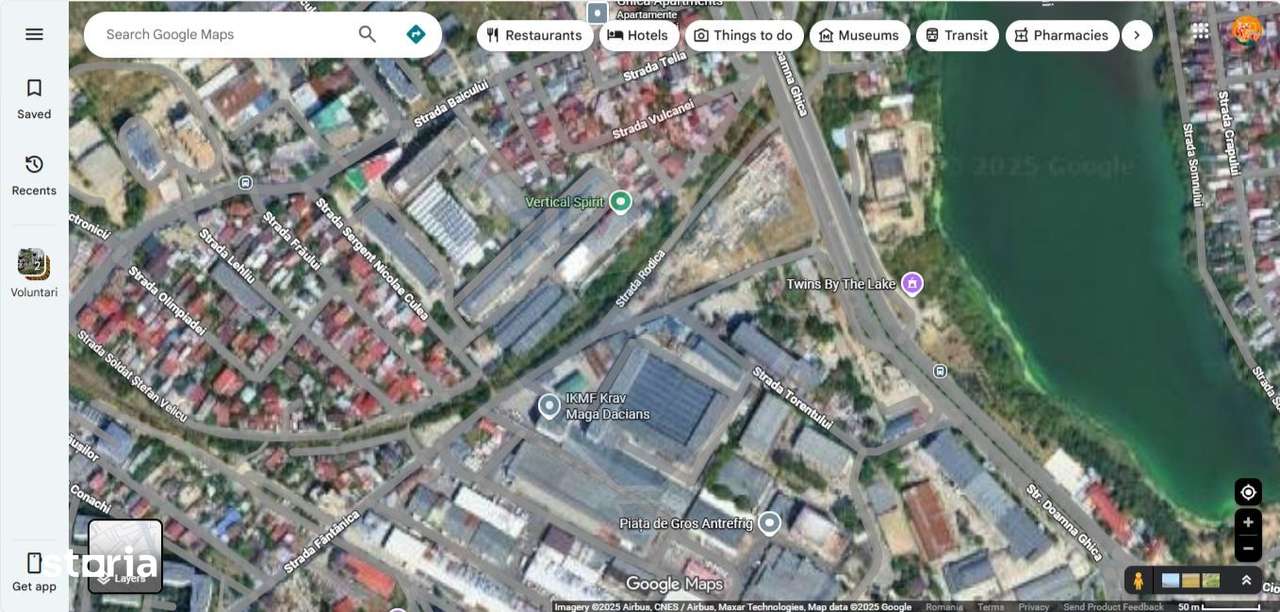Open the hamburger main menu
Viewport: 1280px width, 612px height.
click(34, 34)
